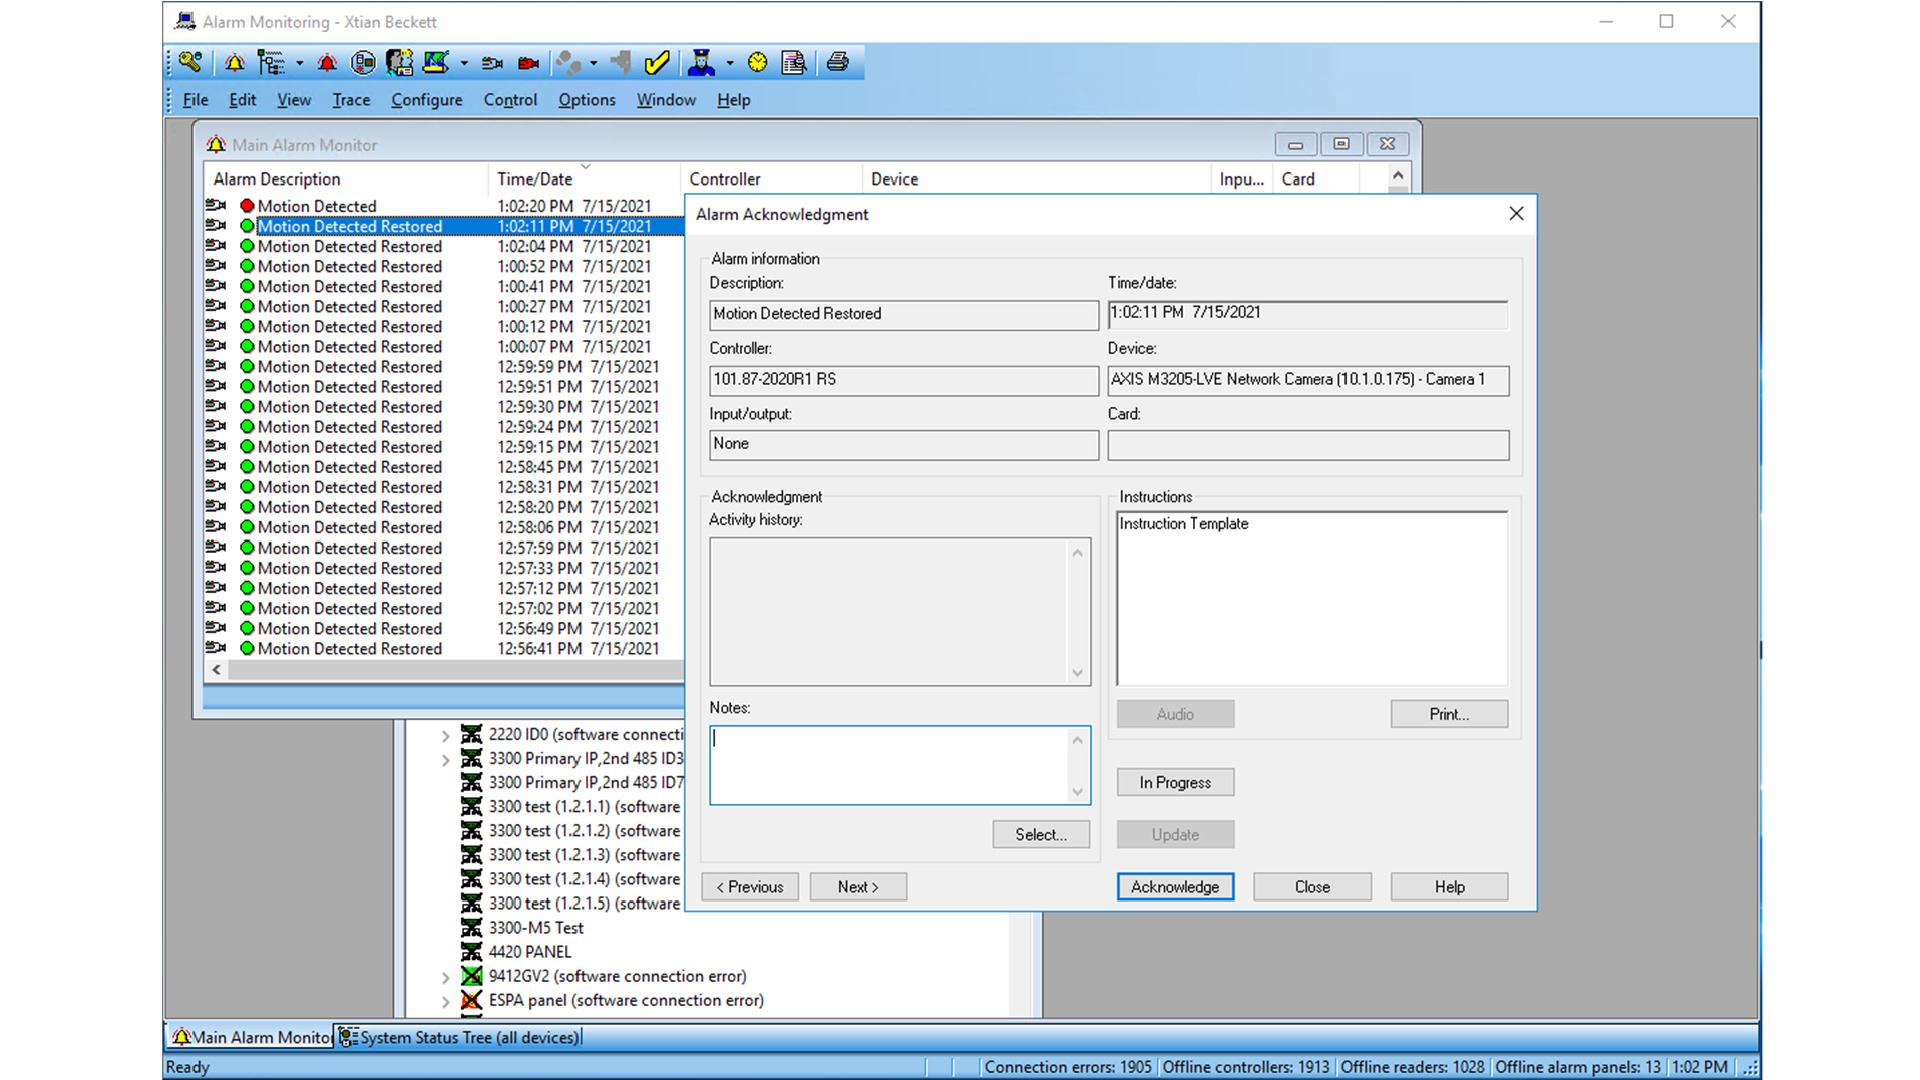Open dropdown arrow beside system status tree icon
This screenshot has height=1080, width=1920.
click(x=299, y=63)
